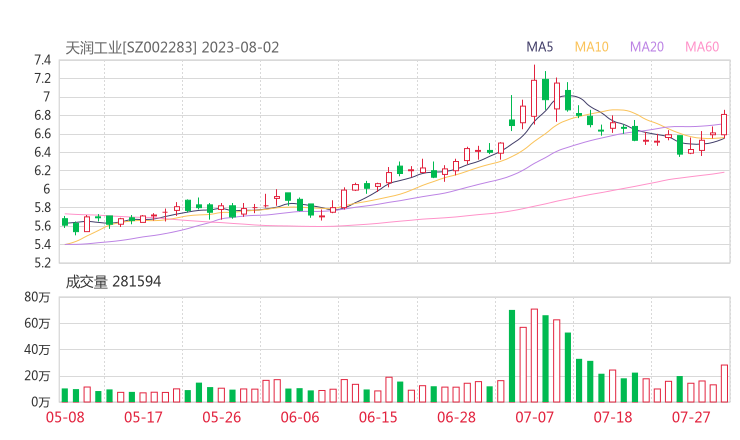
Task: Click the 07-18 date axis label
Action: [x=613, y=417]
